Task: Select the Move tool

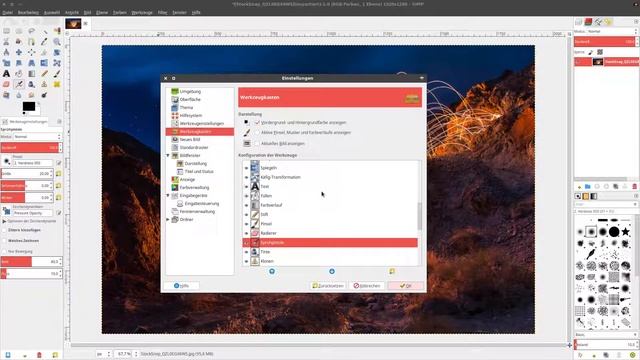Action: tap(19, 52)
